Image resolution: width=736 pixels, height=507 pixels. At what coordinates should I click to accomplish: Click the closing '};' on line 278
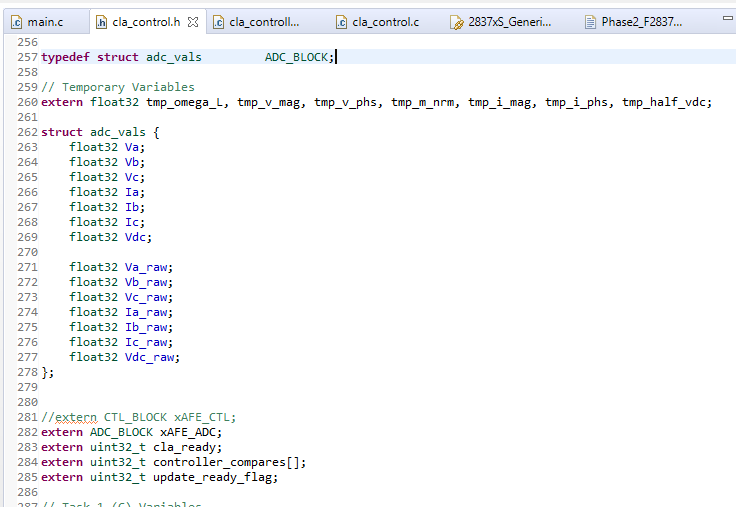click(x=48, y=373)
